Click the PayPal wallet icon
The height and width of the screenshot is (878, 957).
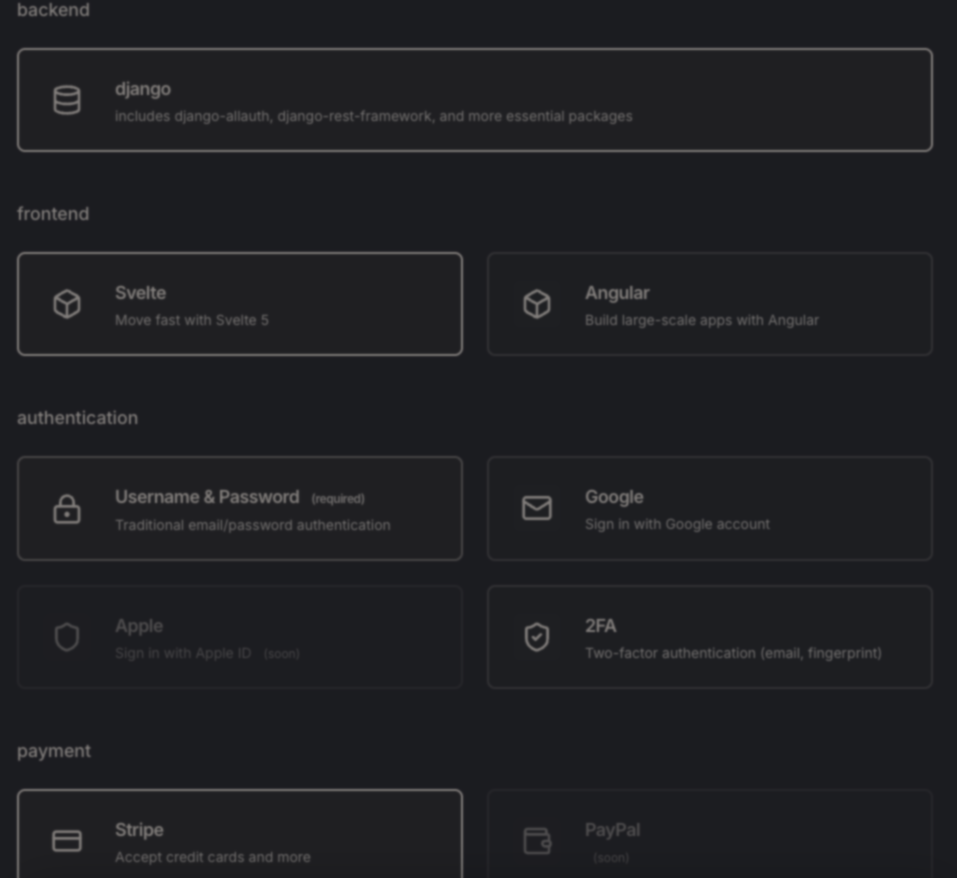(x=537, y=841)
